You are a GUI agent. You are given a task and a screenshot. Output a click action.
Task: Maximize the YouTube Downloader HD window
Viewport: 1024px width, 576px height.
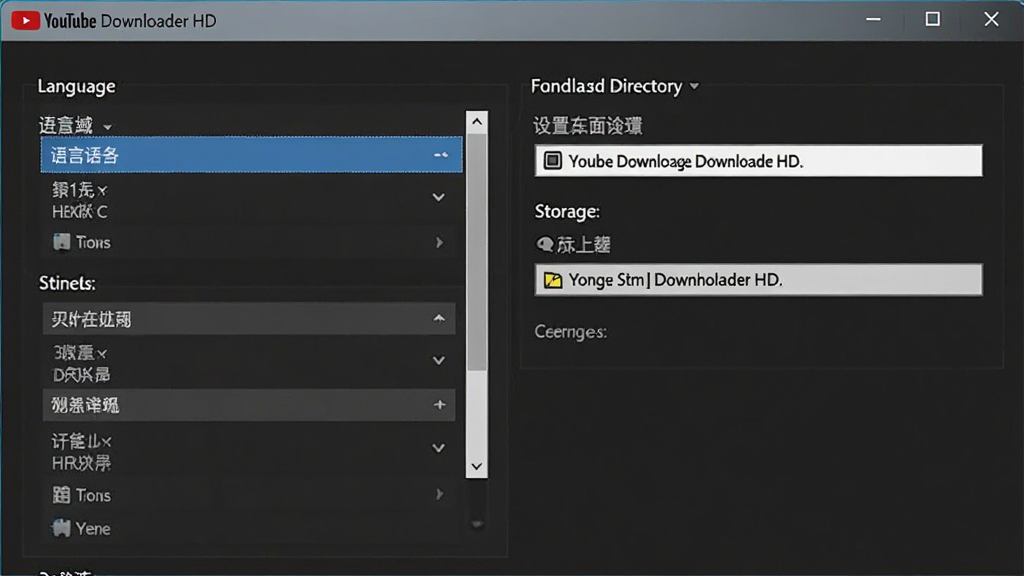pos(933,20)
